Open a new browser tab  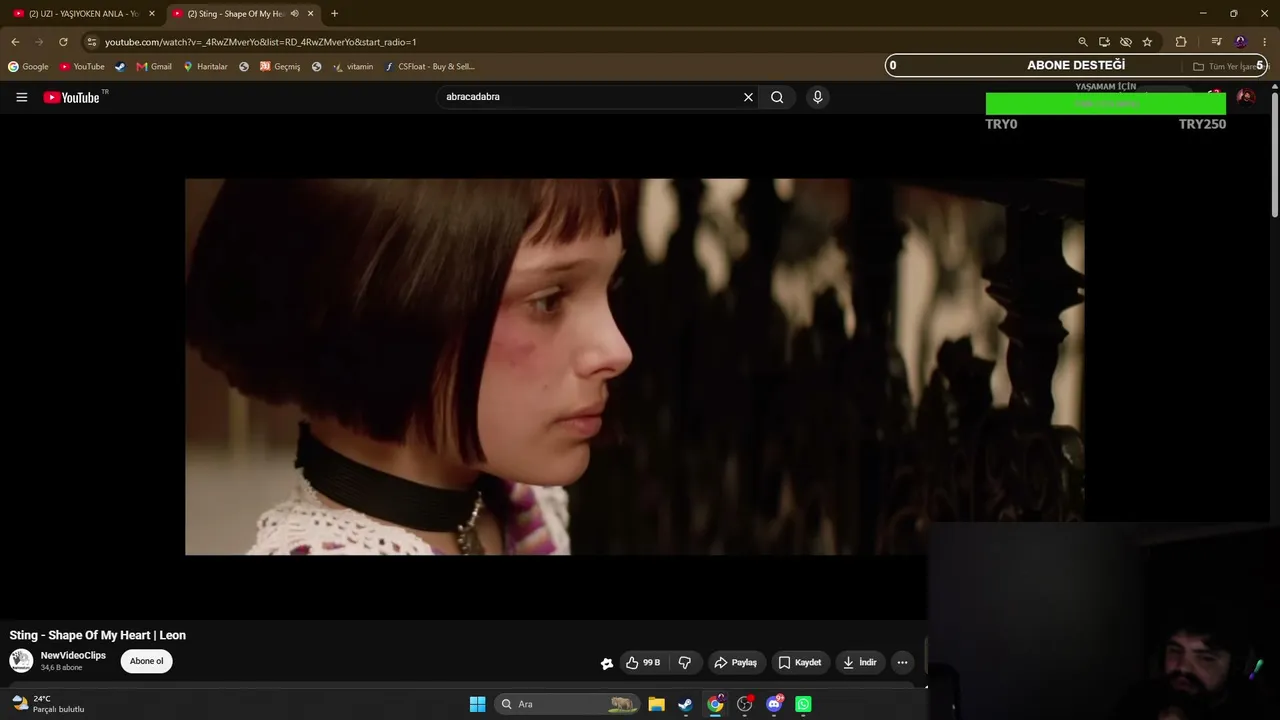(x=334, y=14)
